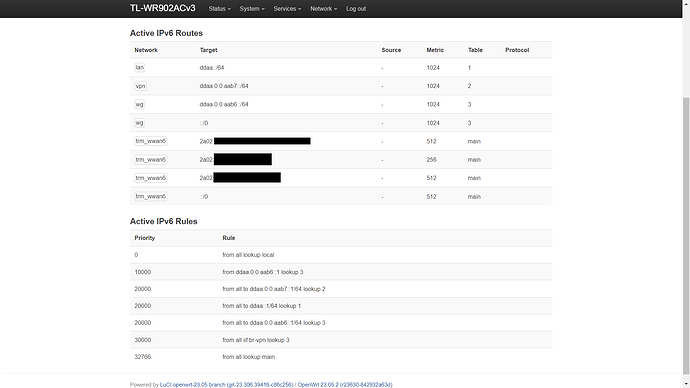Screen dimensions: 690x388
Task: Select the Priority column header
Action: (x=145, y=238)
